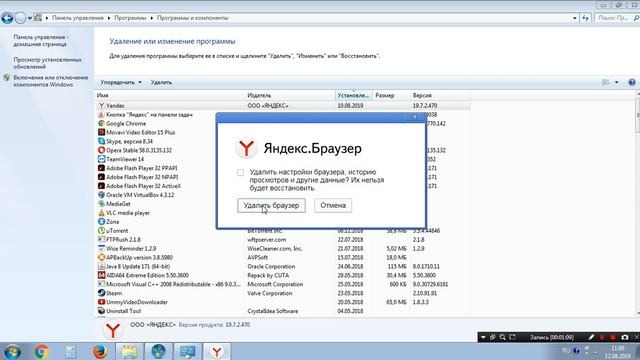Click the RU language indicator in tray
This screenshot has height=360, width=640.
(x=566, y=351)
